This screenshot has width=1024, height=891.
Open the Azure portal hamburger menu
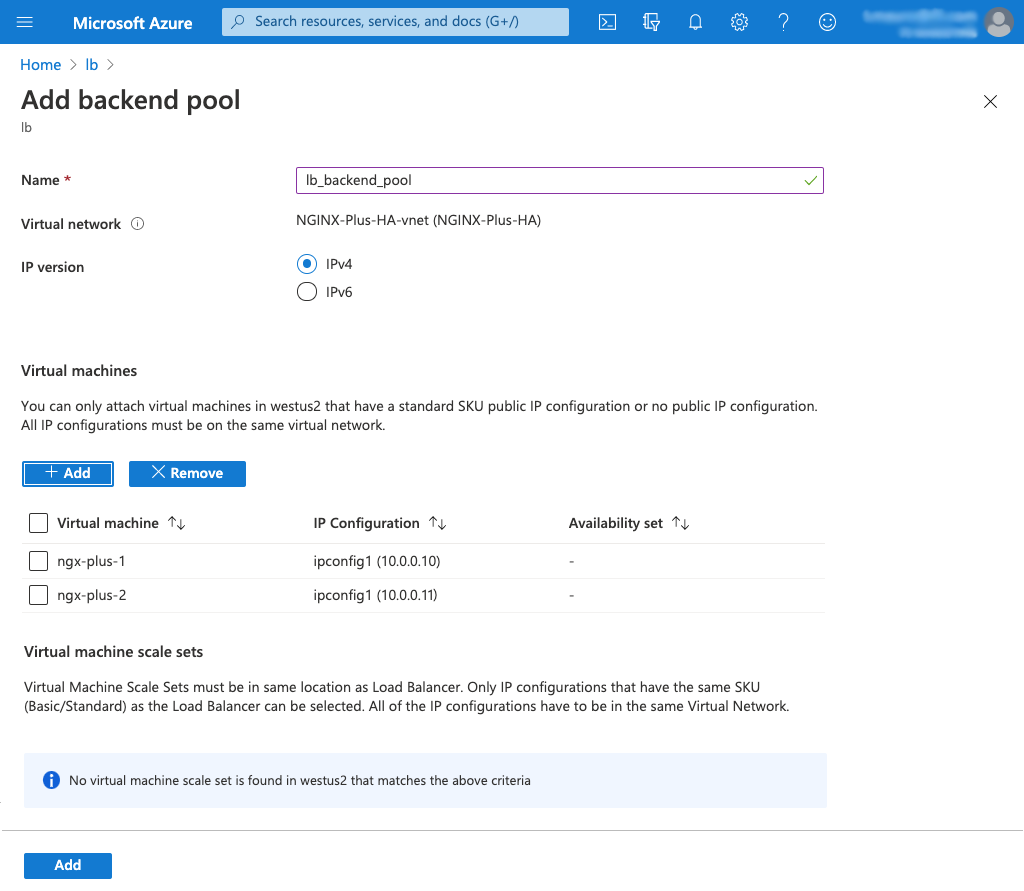tap(26, 22)
